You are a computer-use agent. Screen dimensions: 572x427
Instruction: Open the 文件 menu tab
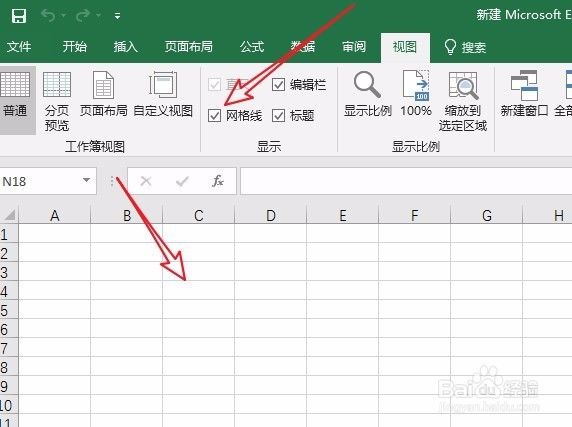tap(19, 47)
